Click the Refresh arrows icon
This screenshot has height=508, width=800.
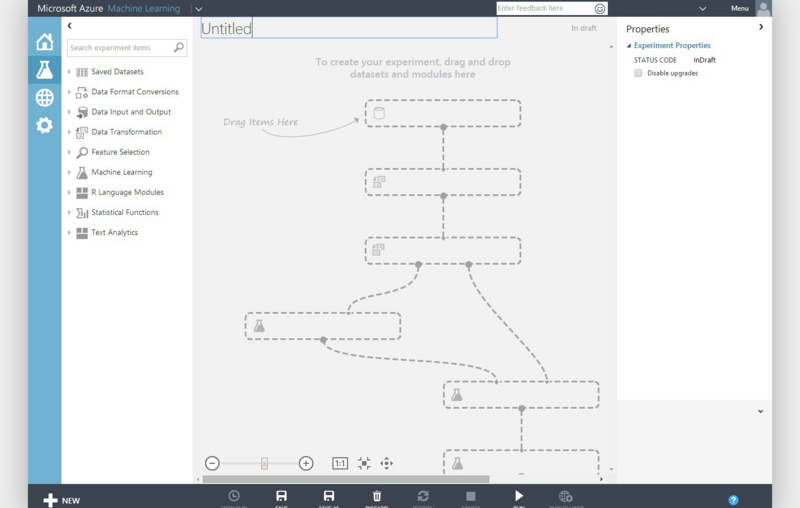(x=423, y=496)
